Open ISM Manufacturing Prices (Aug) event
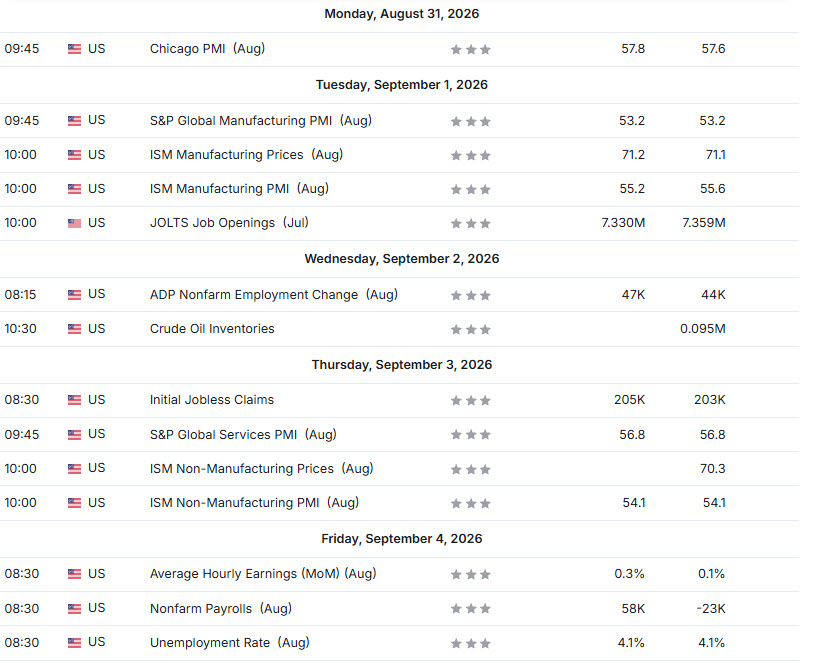This screenshot has width=820, height=663. (x=246, y=155)
